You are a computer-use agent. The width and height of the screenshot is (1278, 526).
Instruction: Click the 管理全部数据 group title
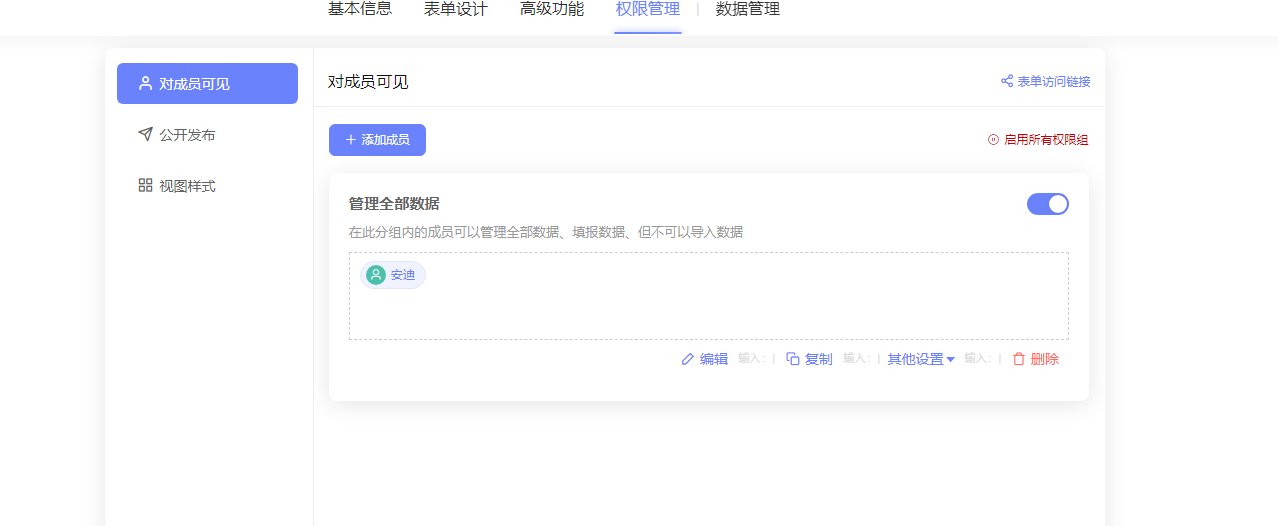click(x=394, y=204)
